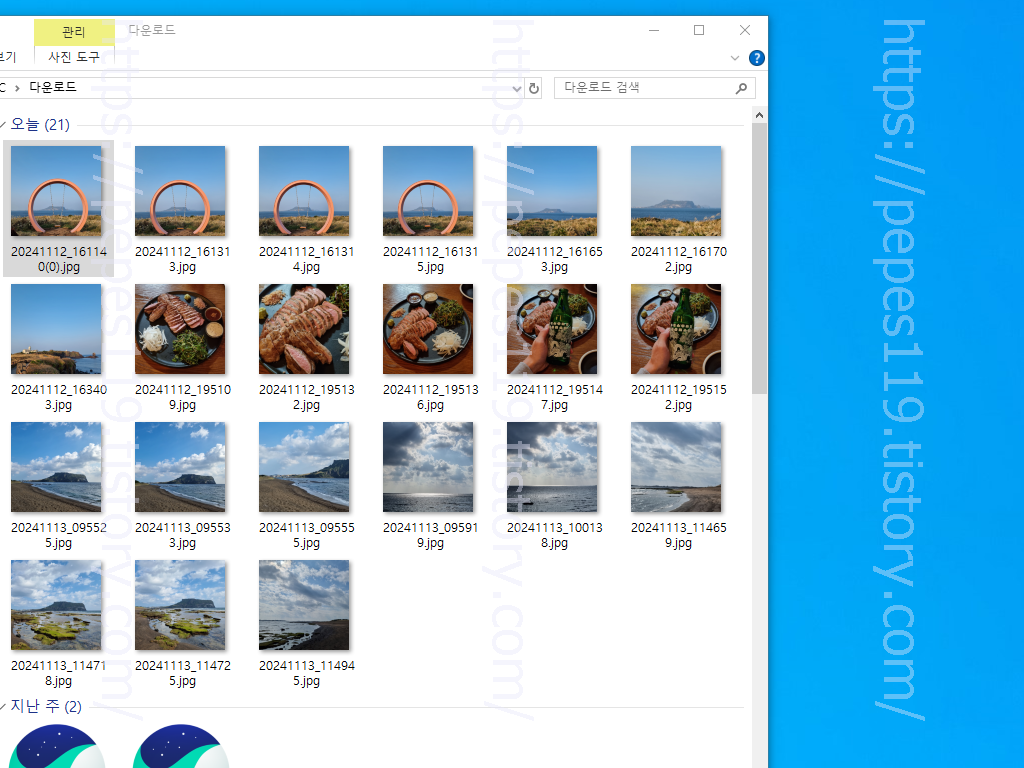Viewport: 1024px width, 768px height.
Task: Maximize the 다운로드 window
Action: point(699,30)
